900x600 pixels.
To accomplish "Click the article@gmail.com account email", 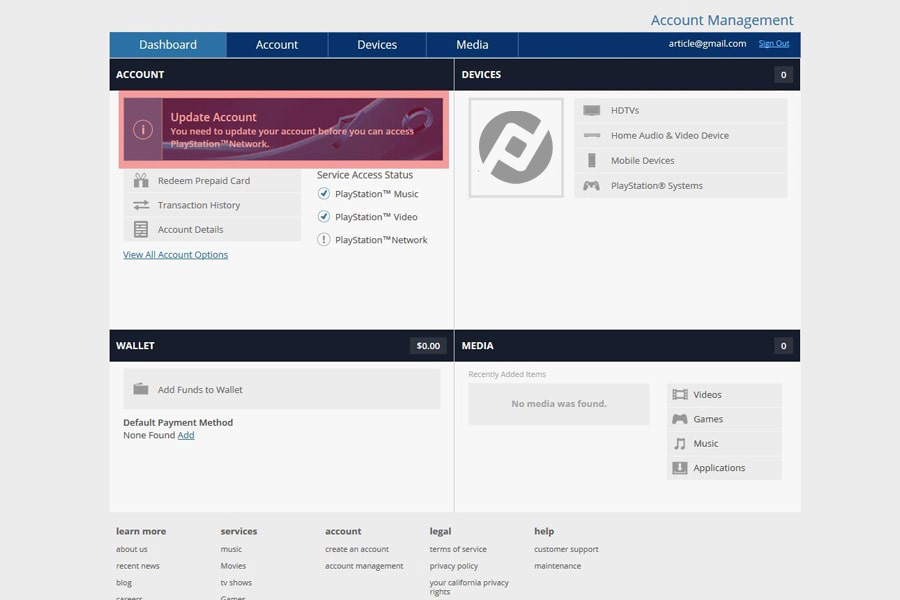I will point(707,44).
